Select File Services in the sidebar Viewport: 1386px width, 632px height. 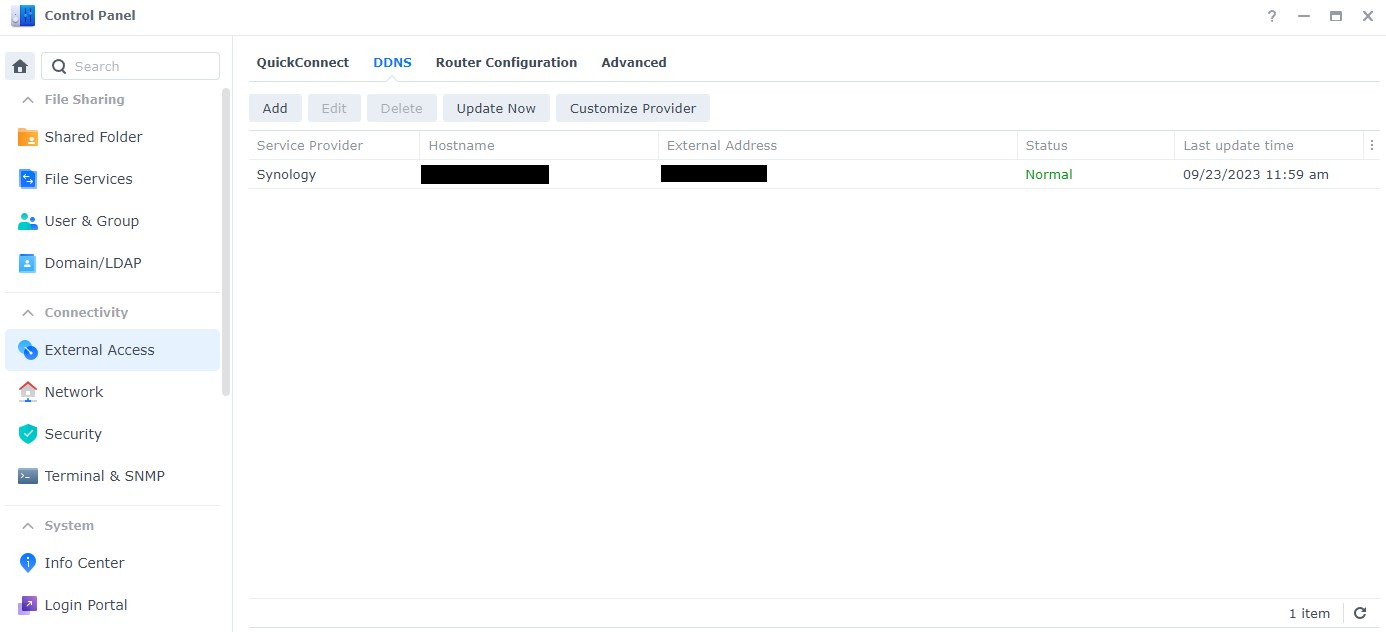click(88, 179)
